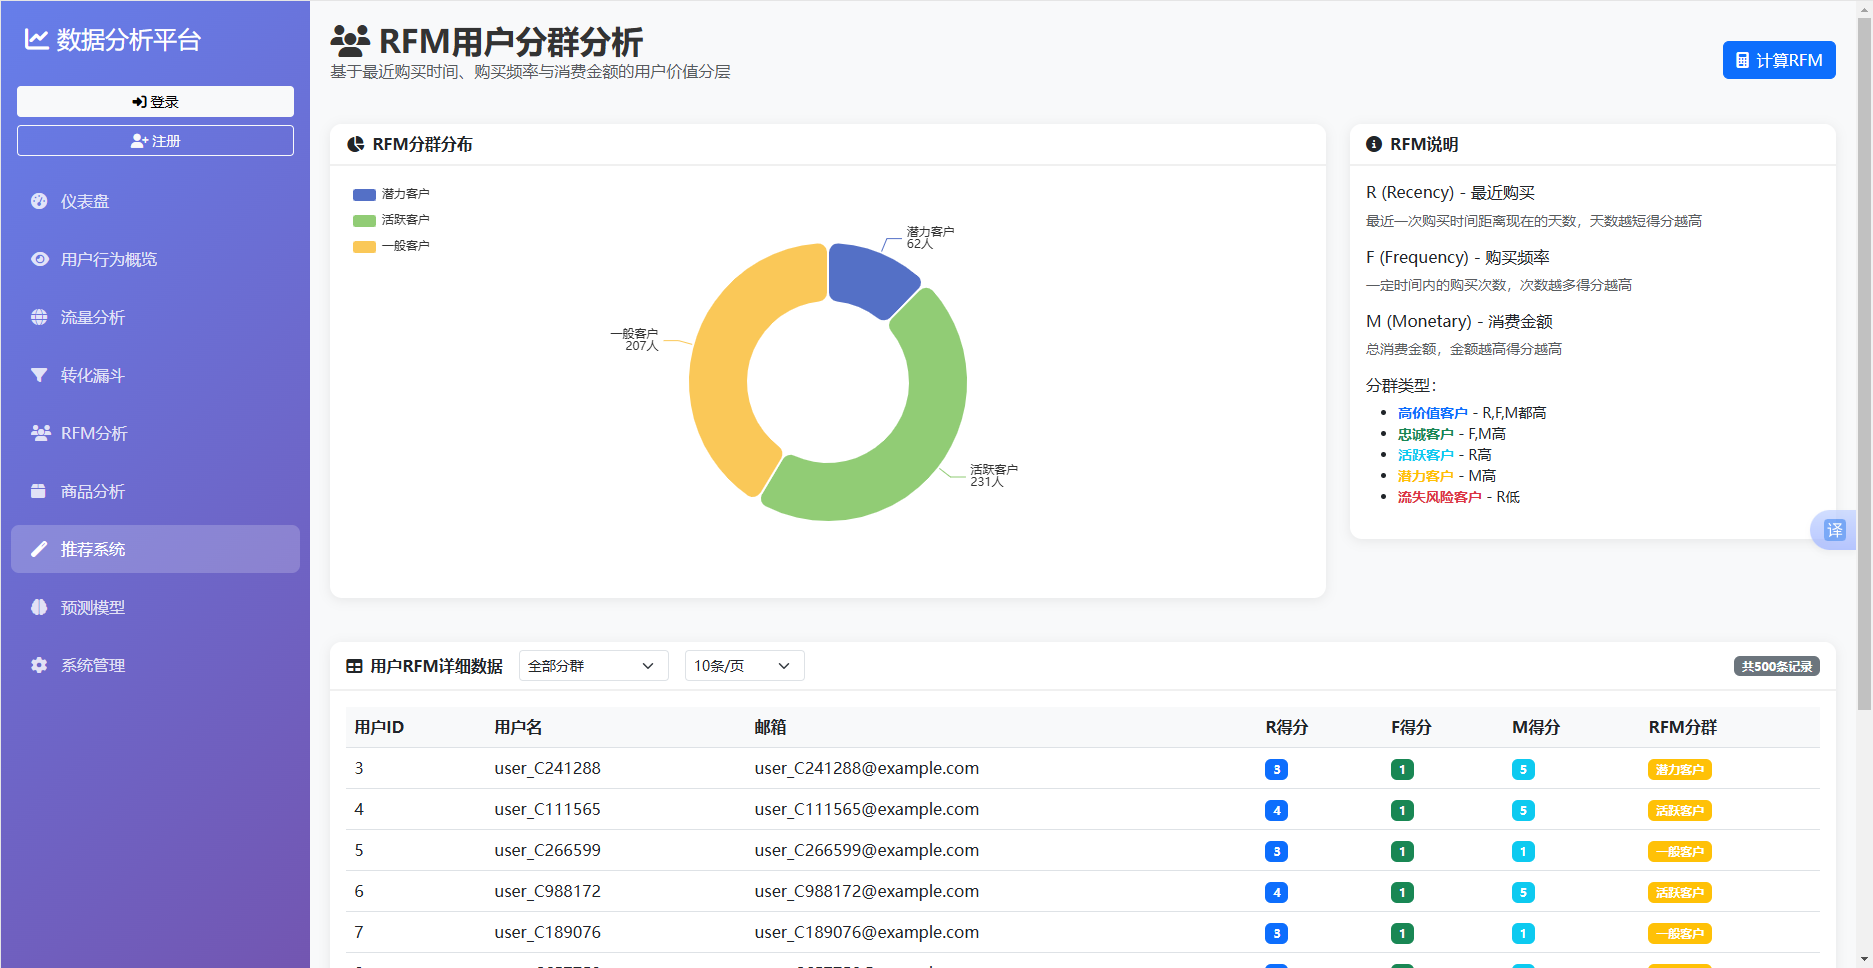Toggle 一般客户 legend swatch in chart
1873x968 pixels.
(x=364, y=246)
